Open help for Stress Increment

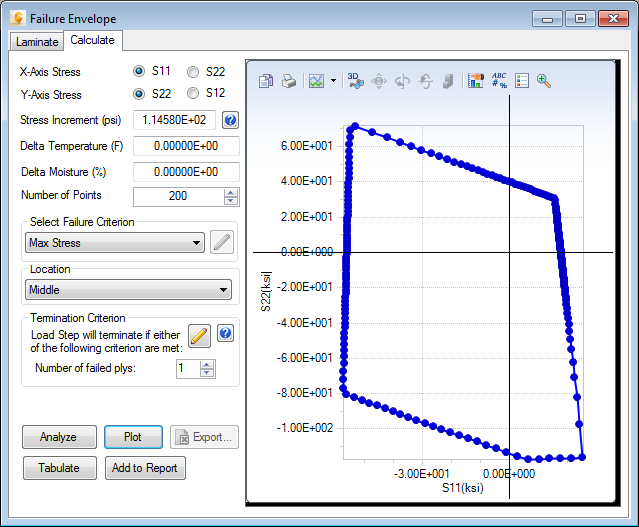230,120
